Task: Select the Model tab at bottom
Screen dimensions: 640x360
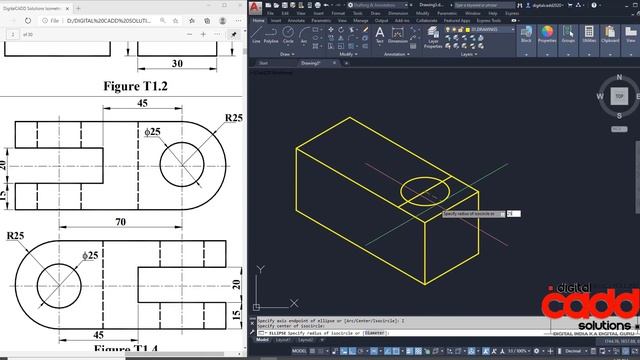Action: click(262, 340)
